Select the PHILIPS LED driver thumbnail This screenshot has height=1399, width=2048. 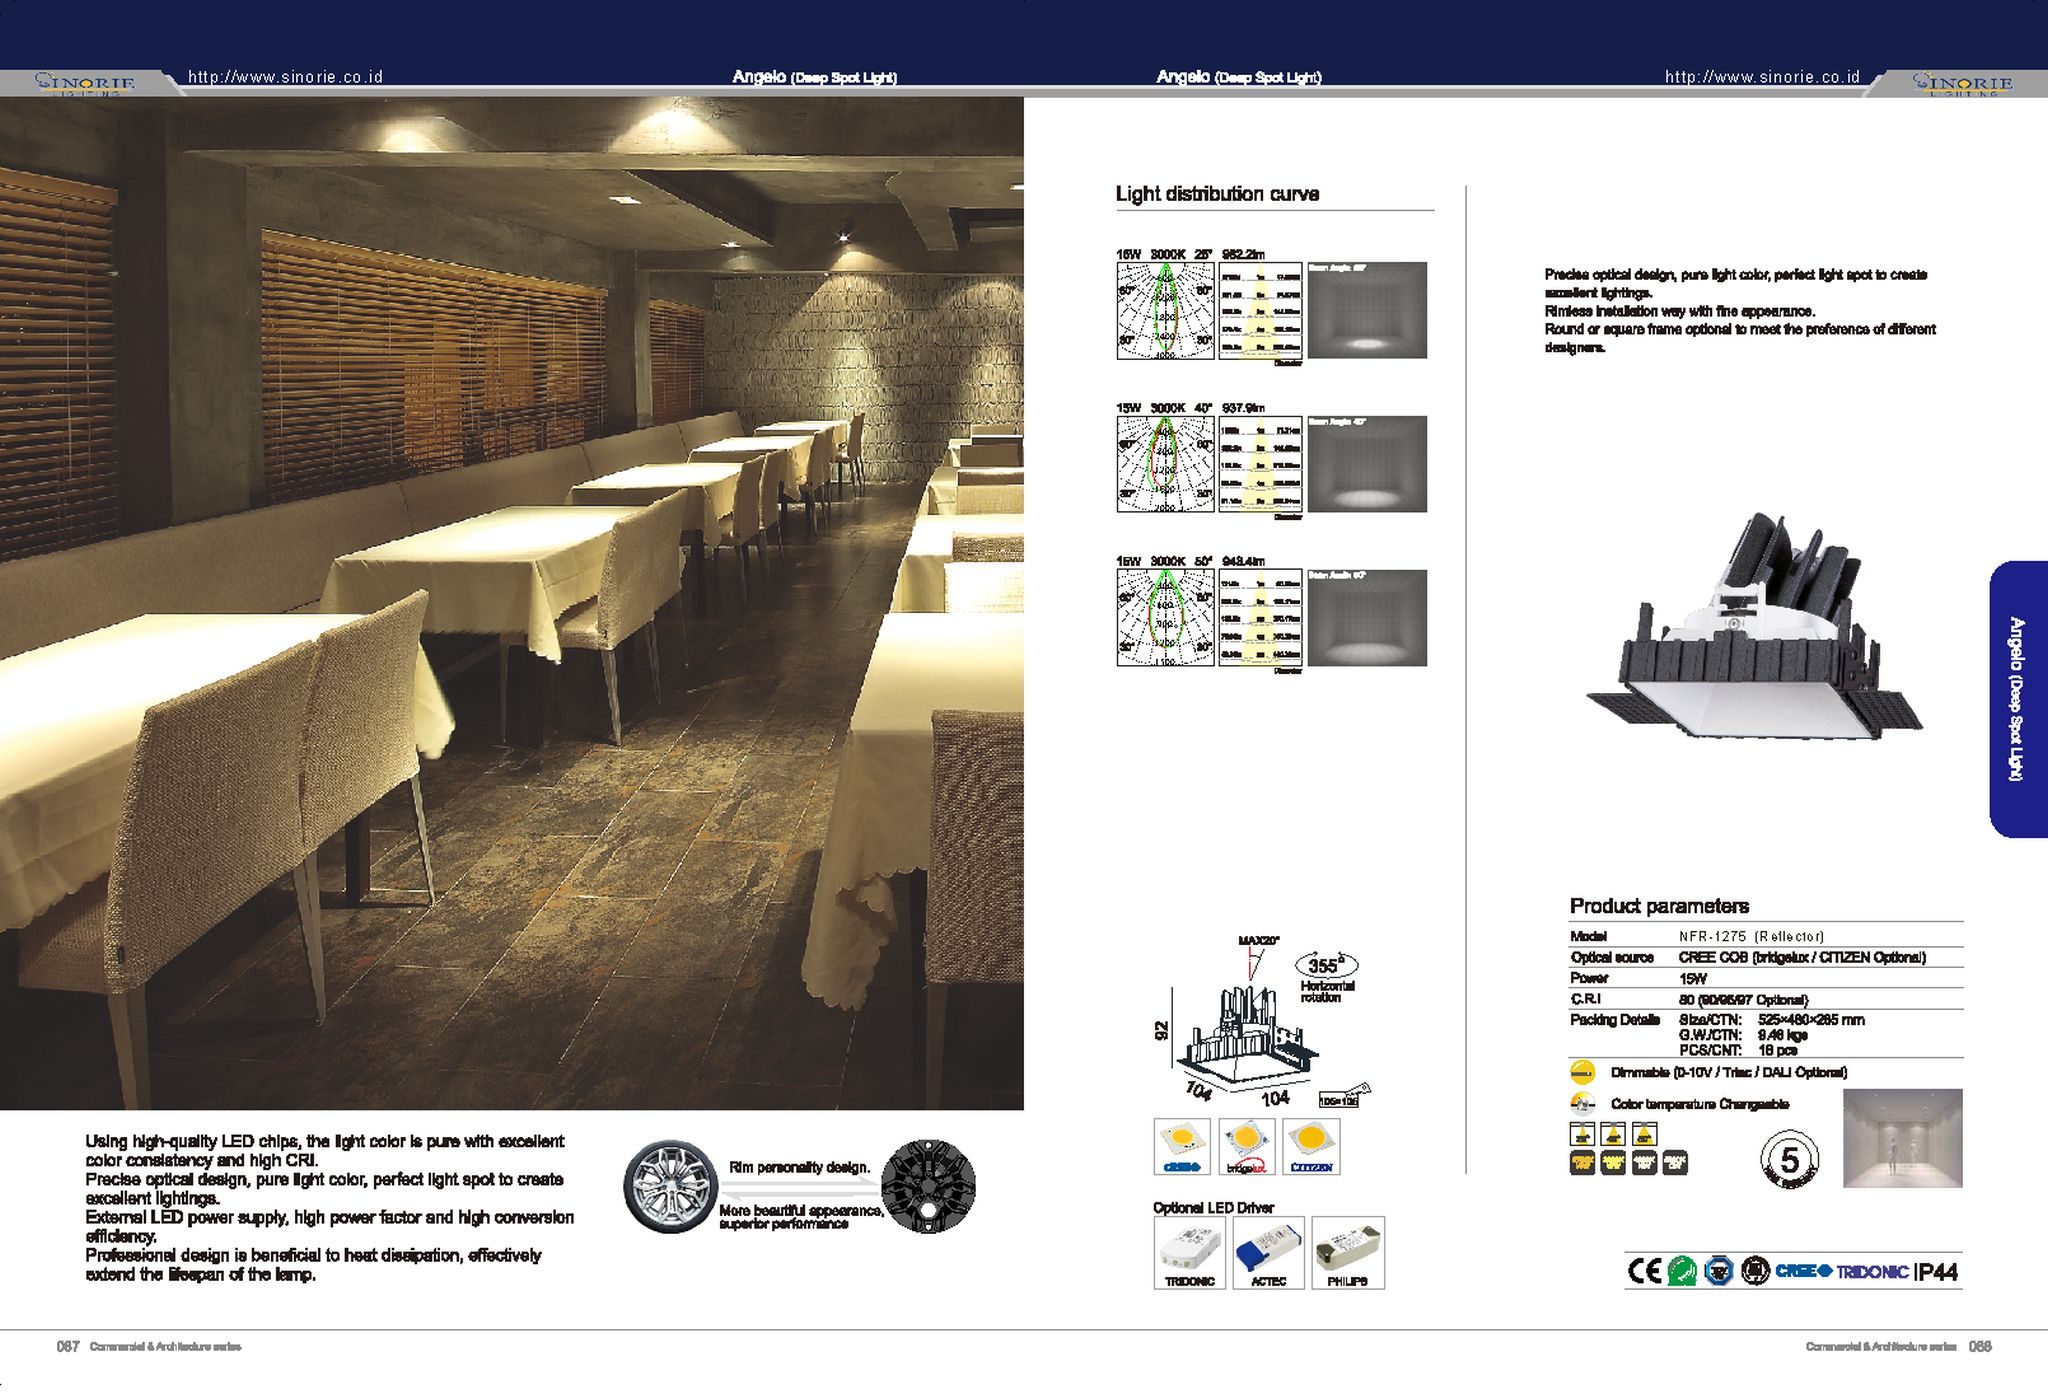(1347, 1252)
